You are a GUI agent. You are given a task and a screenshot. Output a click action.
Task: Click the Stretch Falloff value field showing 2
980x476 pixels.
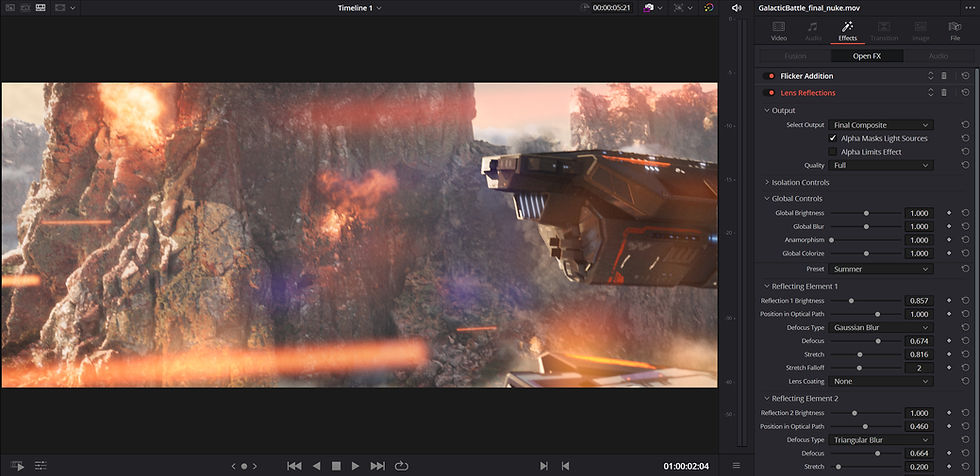919,368
